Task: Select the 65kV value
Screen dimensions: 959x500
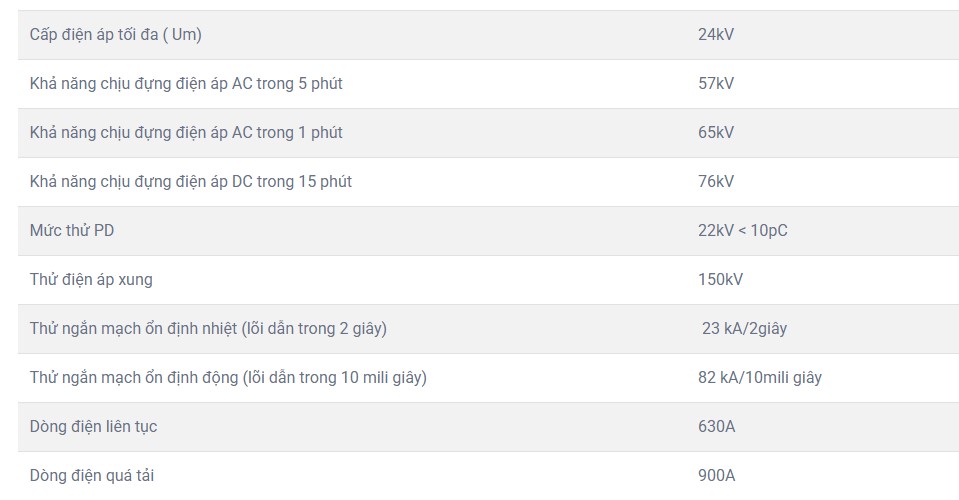Action: tap(716, 133)
